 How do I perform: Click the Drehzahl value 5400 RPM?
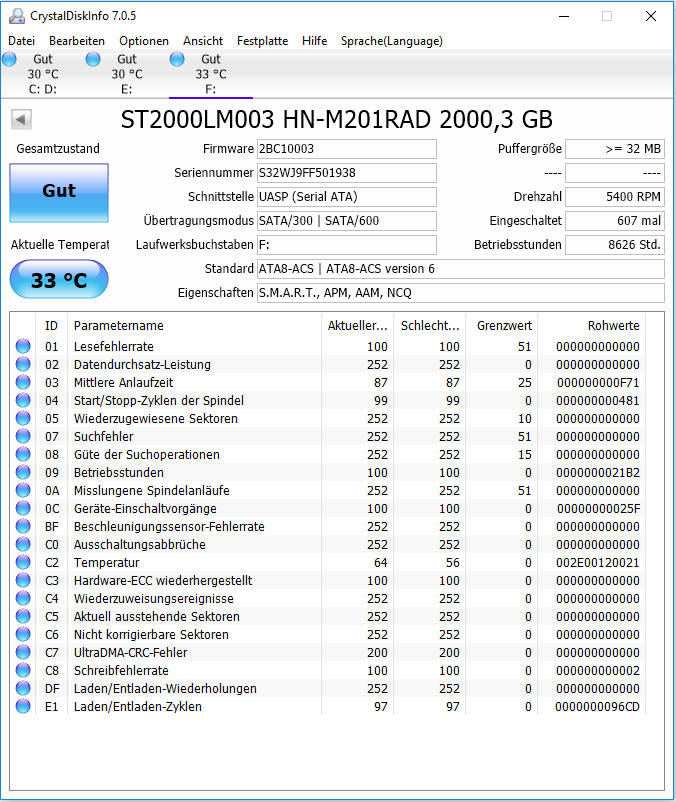pos(615,197)
